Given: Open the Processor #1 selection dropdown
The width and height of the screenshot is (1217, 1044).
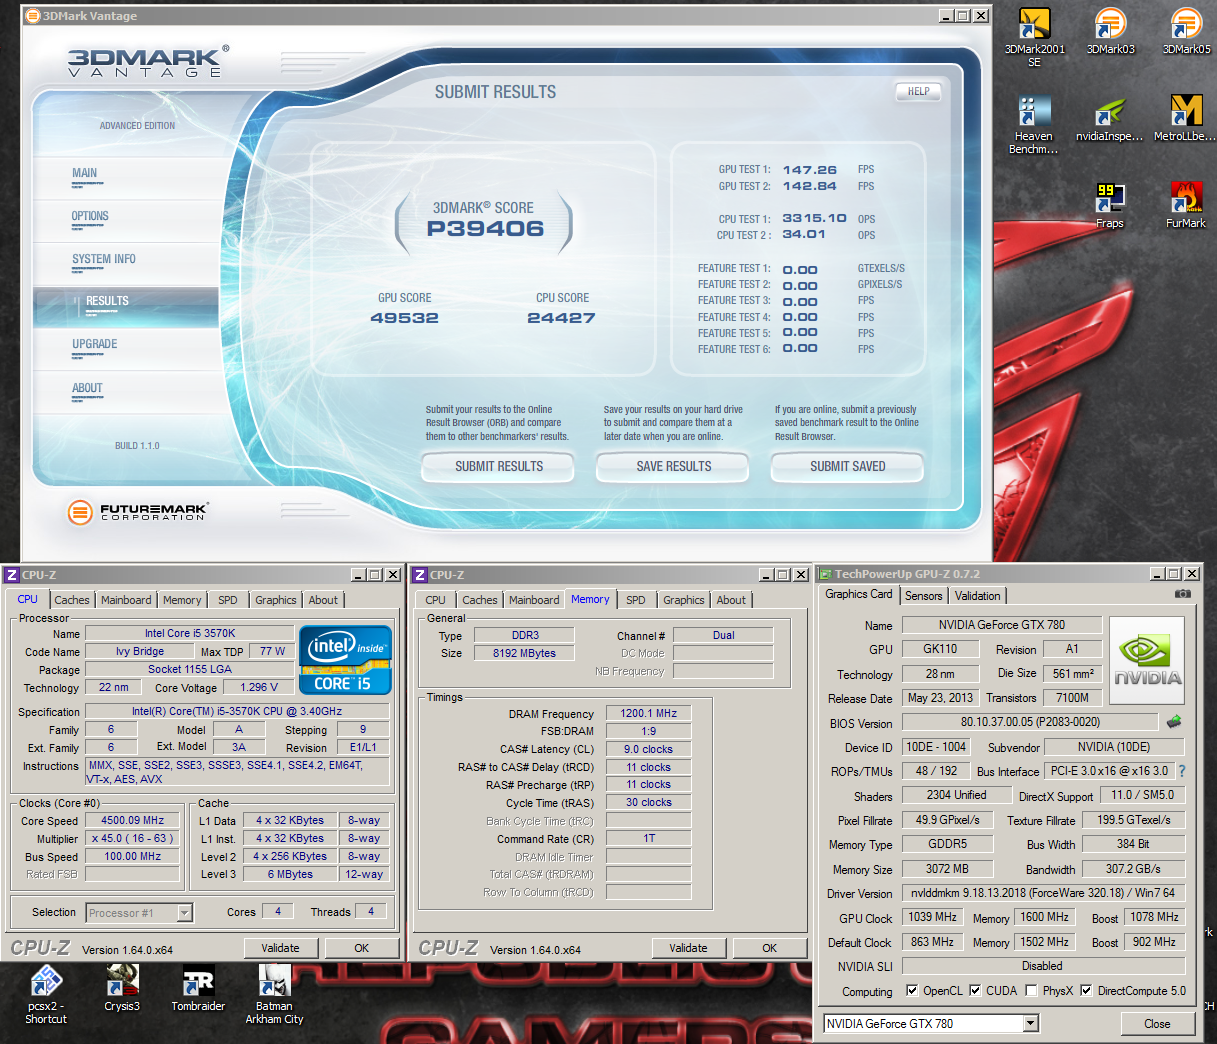Looking at the screenshot, I should [x=184, y=913].
